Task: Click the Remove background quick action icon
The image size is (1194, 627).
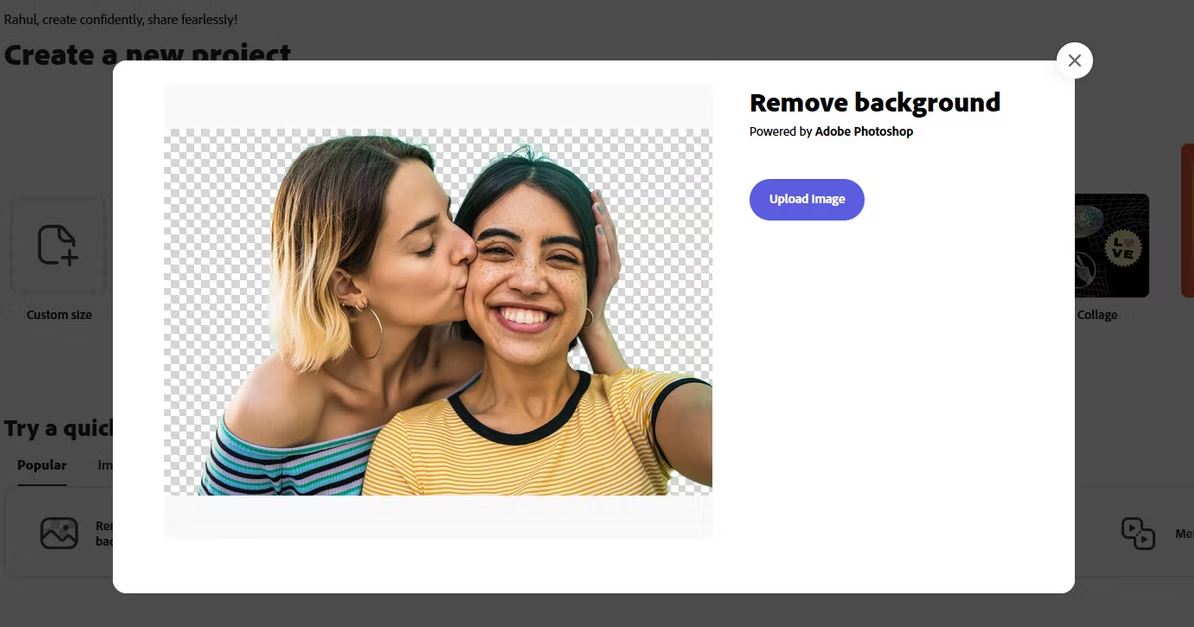Action: coord(59,533)
